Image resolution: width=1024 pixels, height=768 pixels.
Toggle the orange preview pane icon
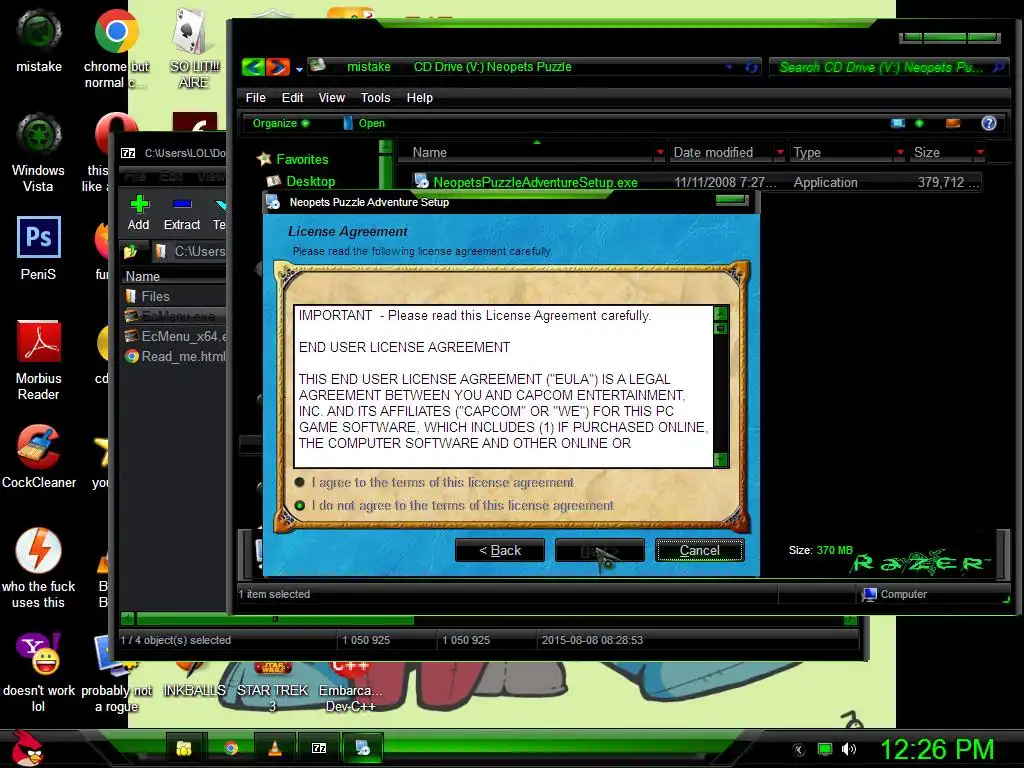tap(953, 123)
